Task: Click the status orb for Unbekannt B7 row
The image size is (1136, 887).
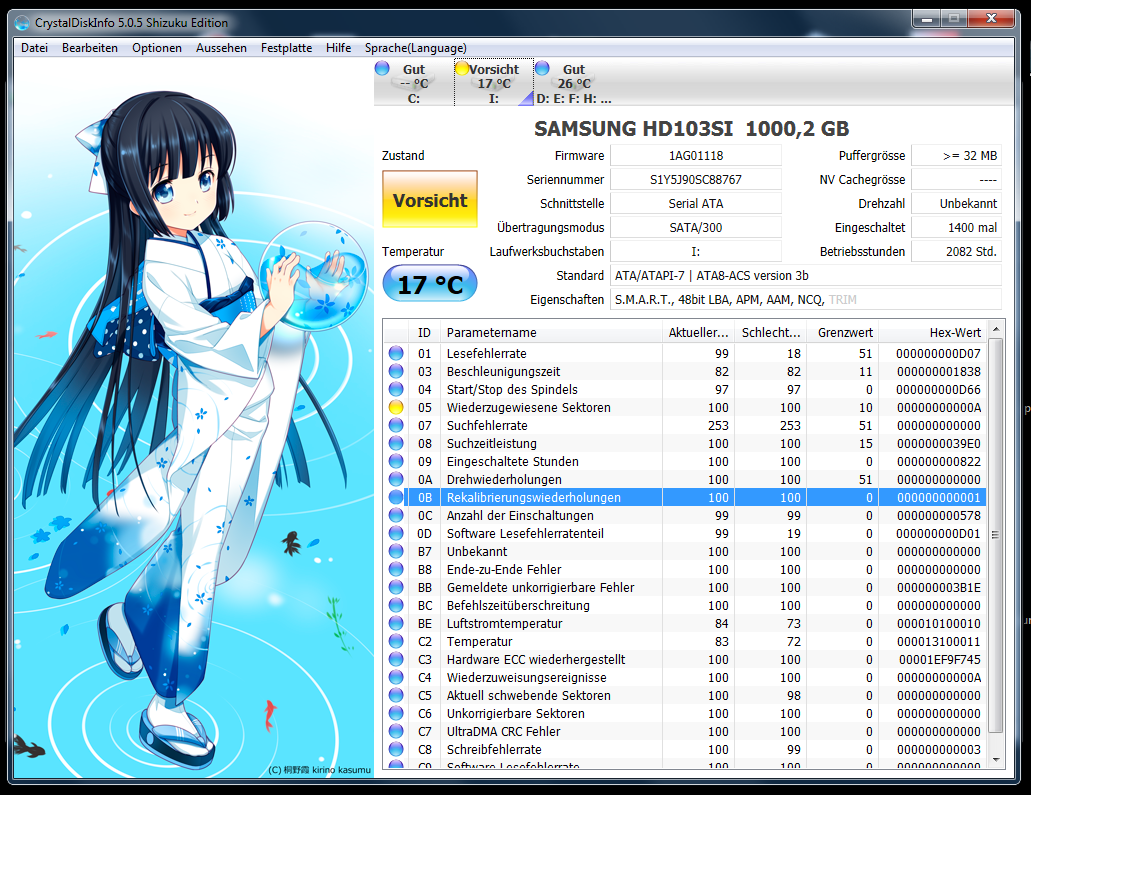Action: pyautogui.click(x=396, y=551)
